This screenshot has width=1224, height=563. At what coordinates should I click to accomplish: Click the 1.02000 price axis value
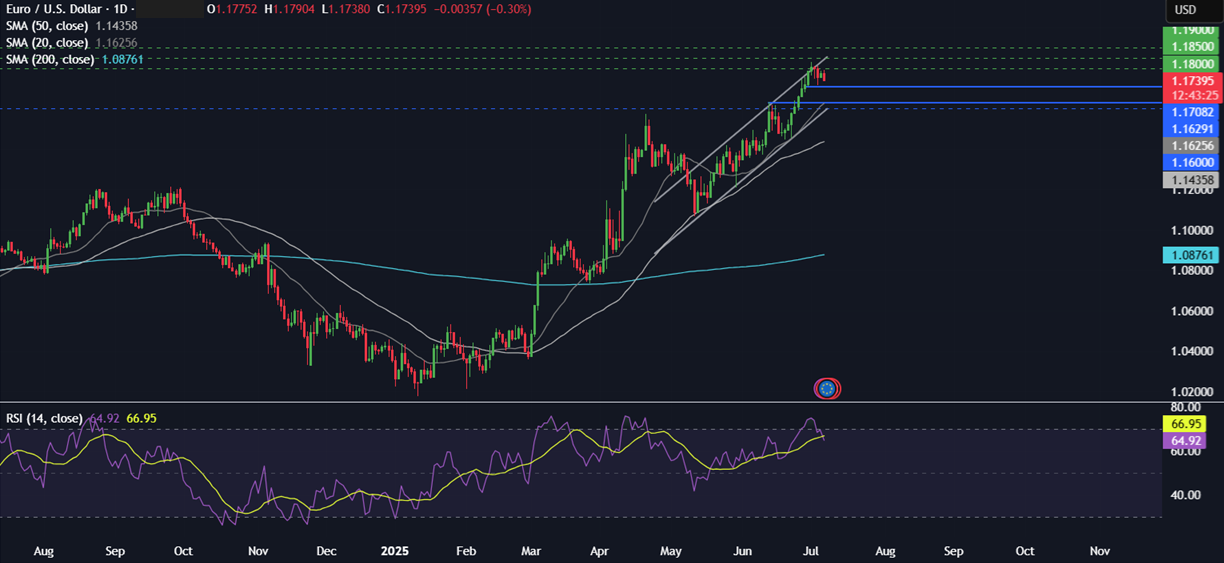[x=1194, y=391]
